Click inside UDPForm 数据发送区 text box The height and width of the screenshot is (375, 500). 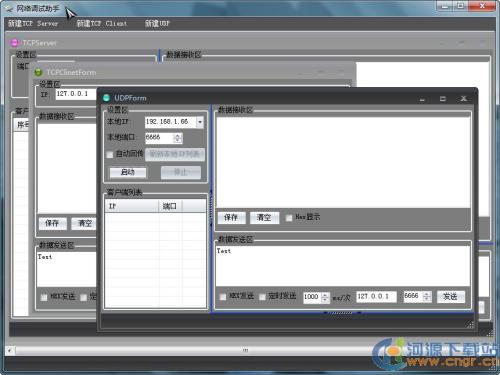(343, 266)
